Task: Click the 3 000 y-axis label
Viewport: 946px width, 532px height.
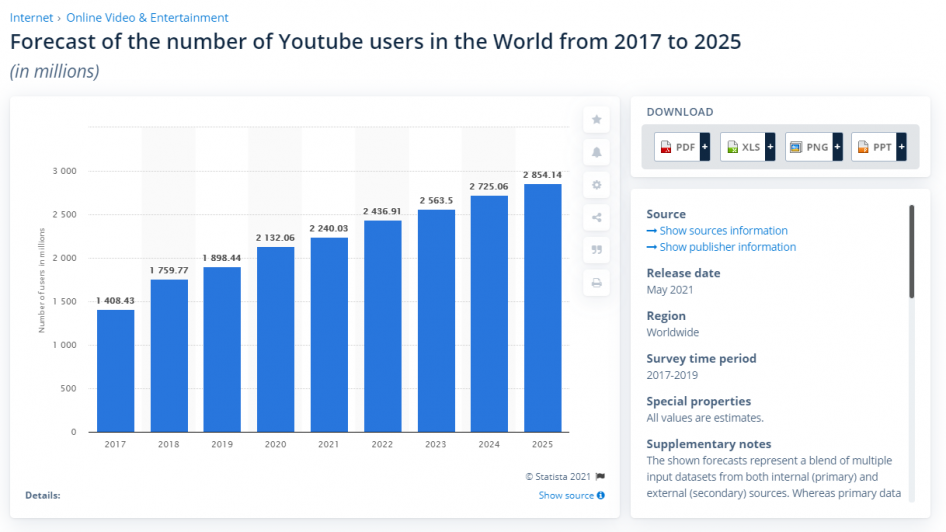Action: point(65,171)
